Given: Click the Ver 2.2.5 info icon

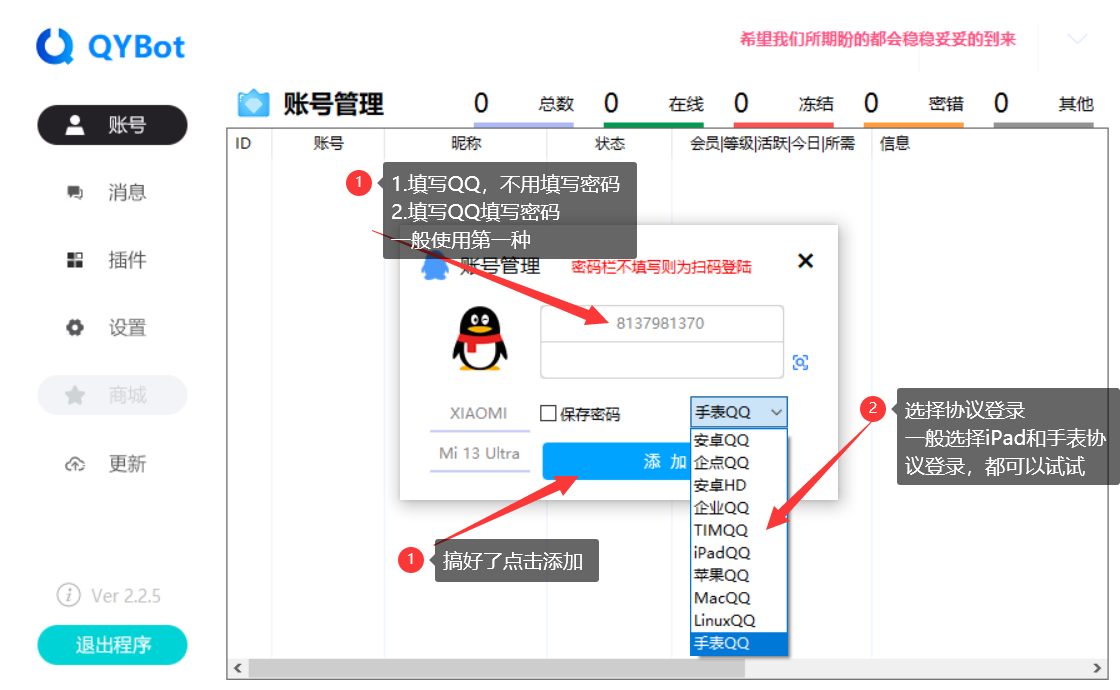Looking at the screenshot, I should 68,595.
